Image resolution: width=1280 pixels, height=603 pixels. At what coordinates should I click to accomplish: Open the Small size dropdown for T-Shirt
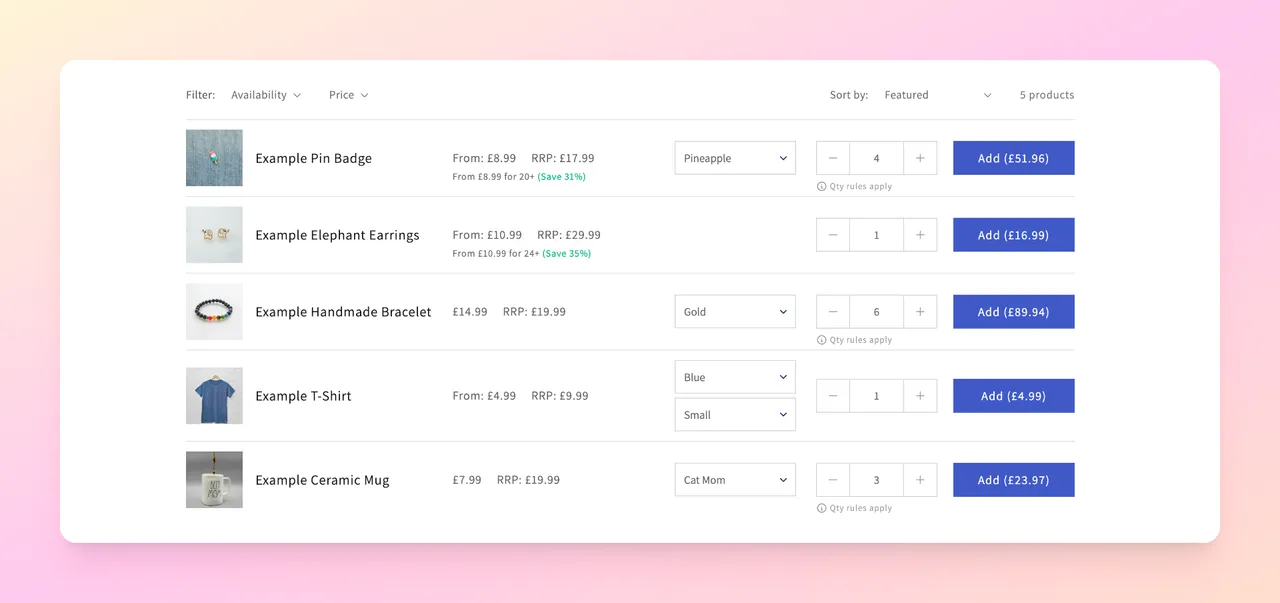(735, 414)
